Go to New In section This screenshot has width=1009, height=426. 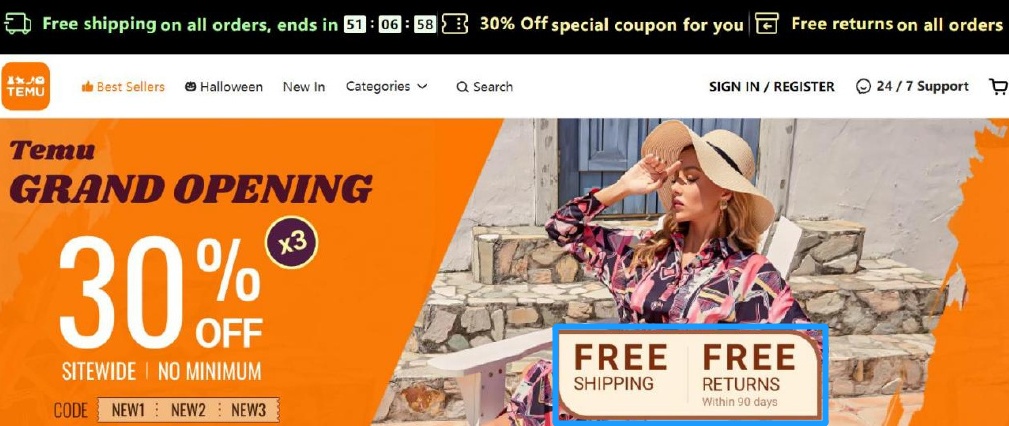click(304, 87)
